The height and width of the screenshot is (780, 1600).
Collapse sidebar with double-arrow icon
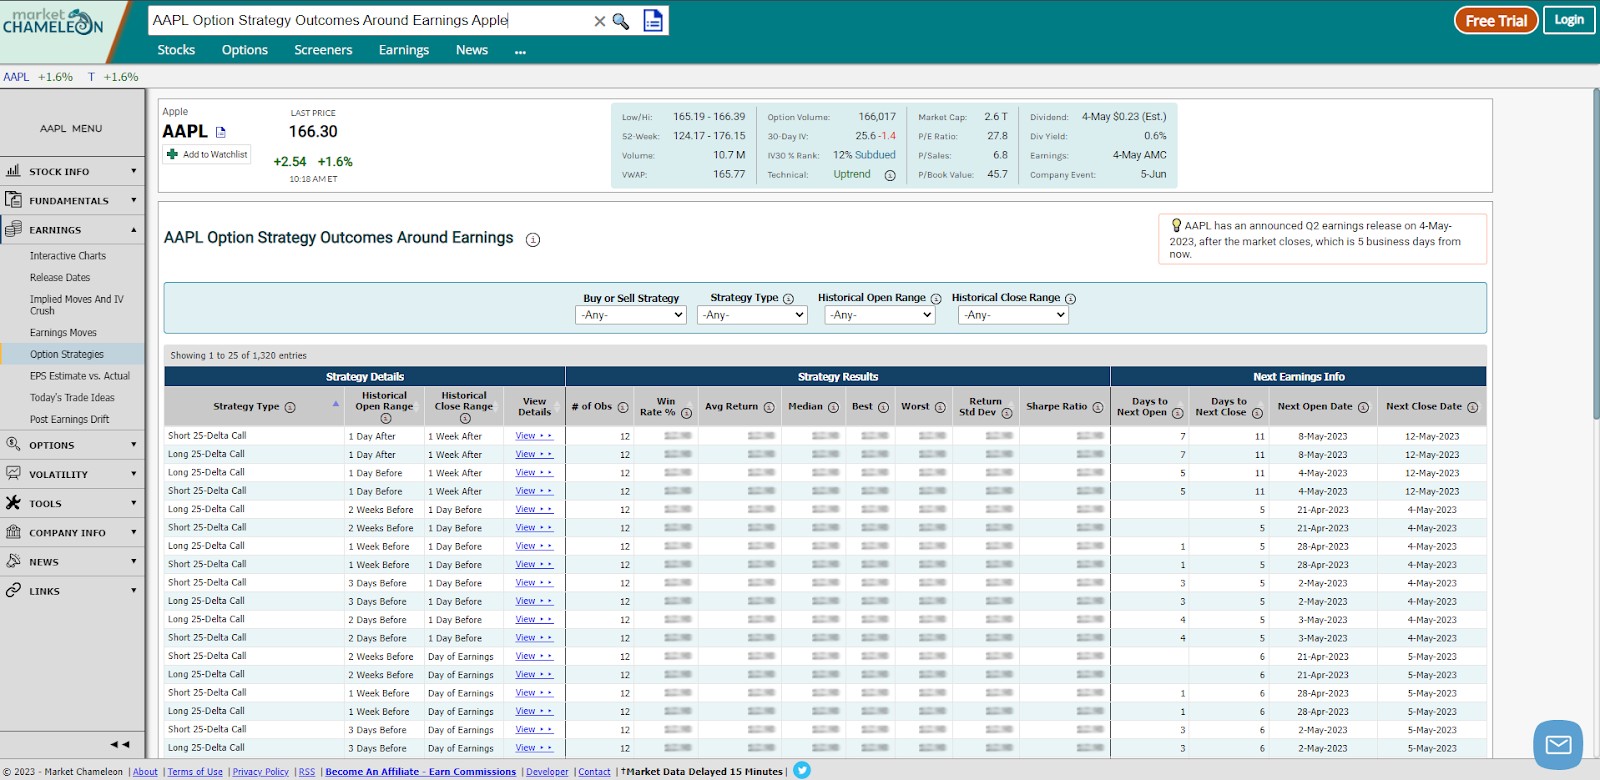point(120,744)
